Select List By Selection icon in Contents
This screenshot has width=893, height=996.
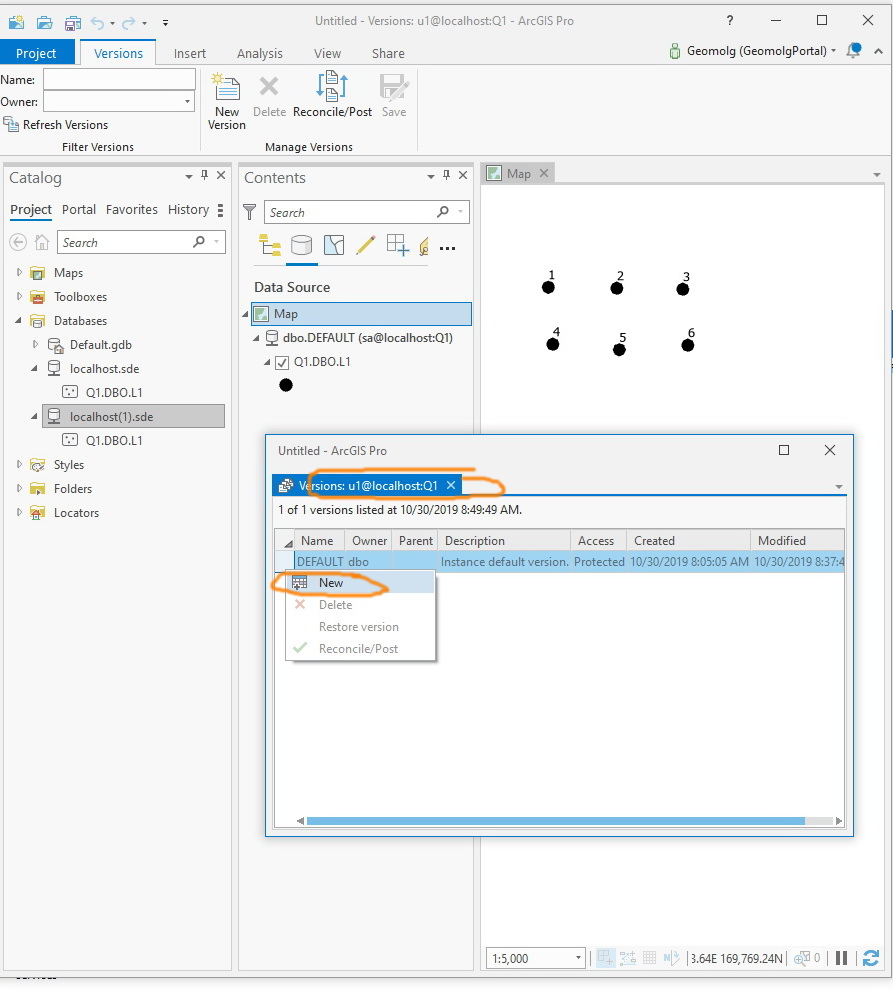(x=334, y=245)
